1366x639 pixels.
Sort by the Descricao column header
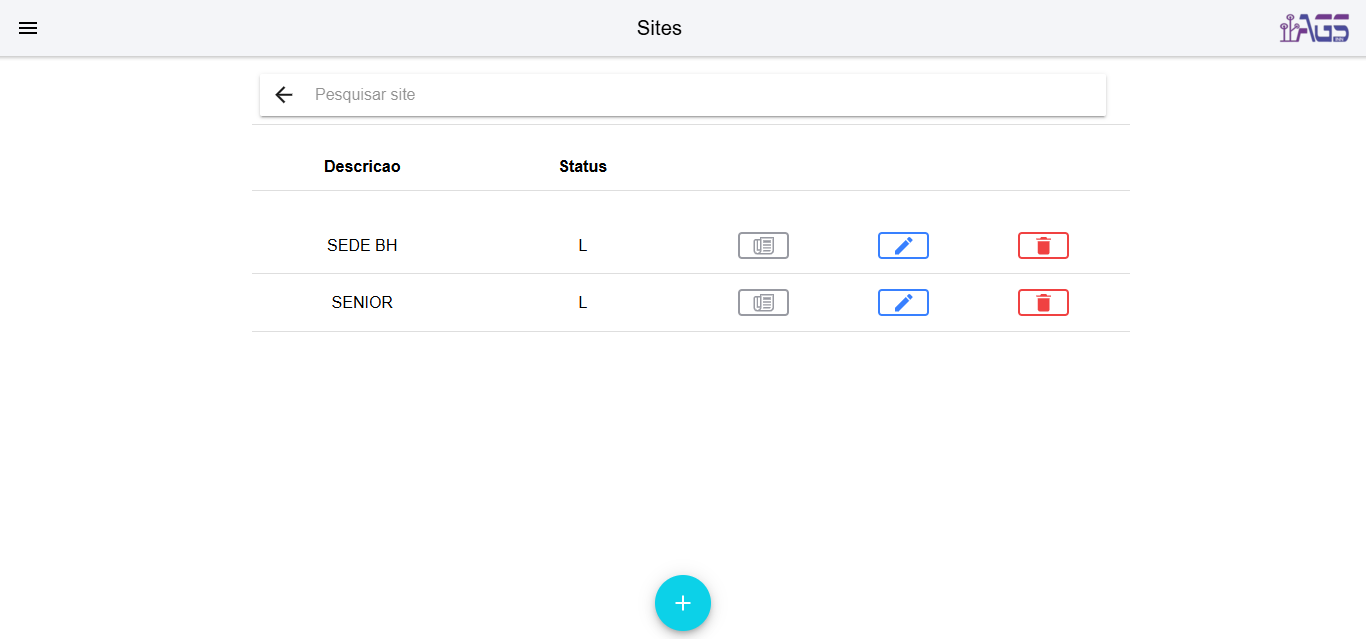click(362, 166)
